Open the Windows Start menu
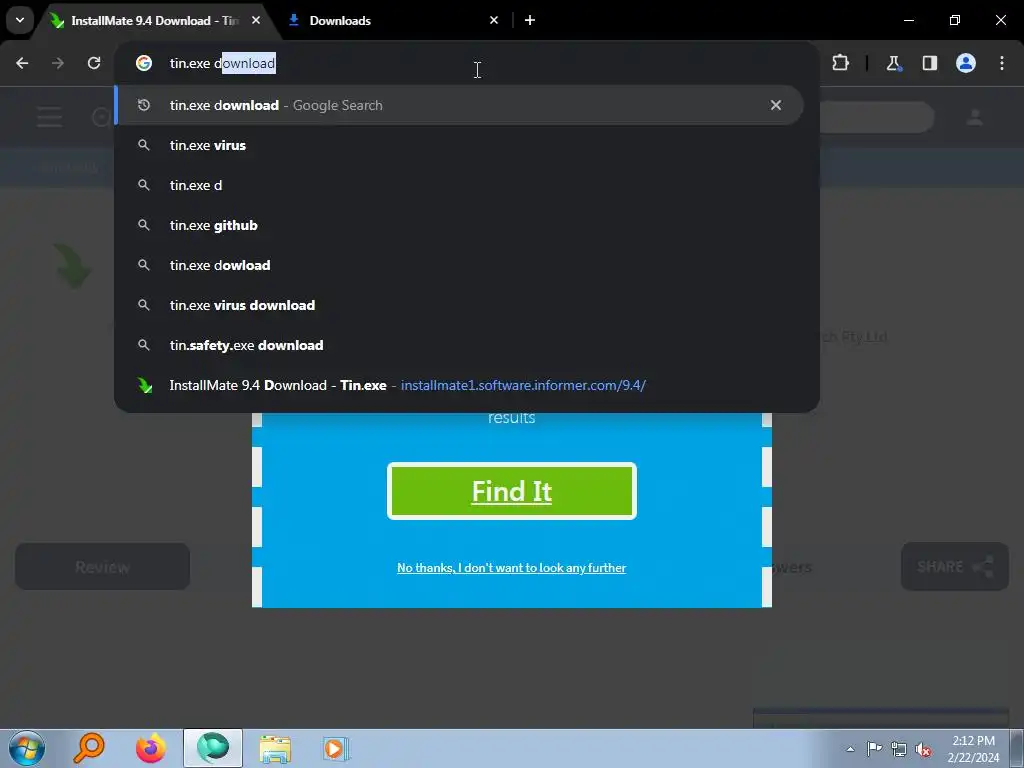Screen dimensions: 1024x768 pyautogui.click(x=26, y=748)
